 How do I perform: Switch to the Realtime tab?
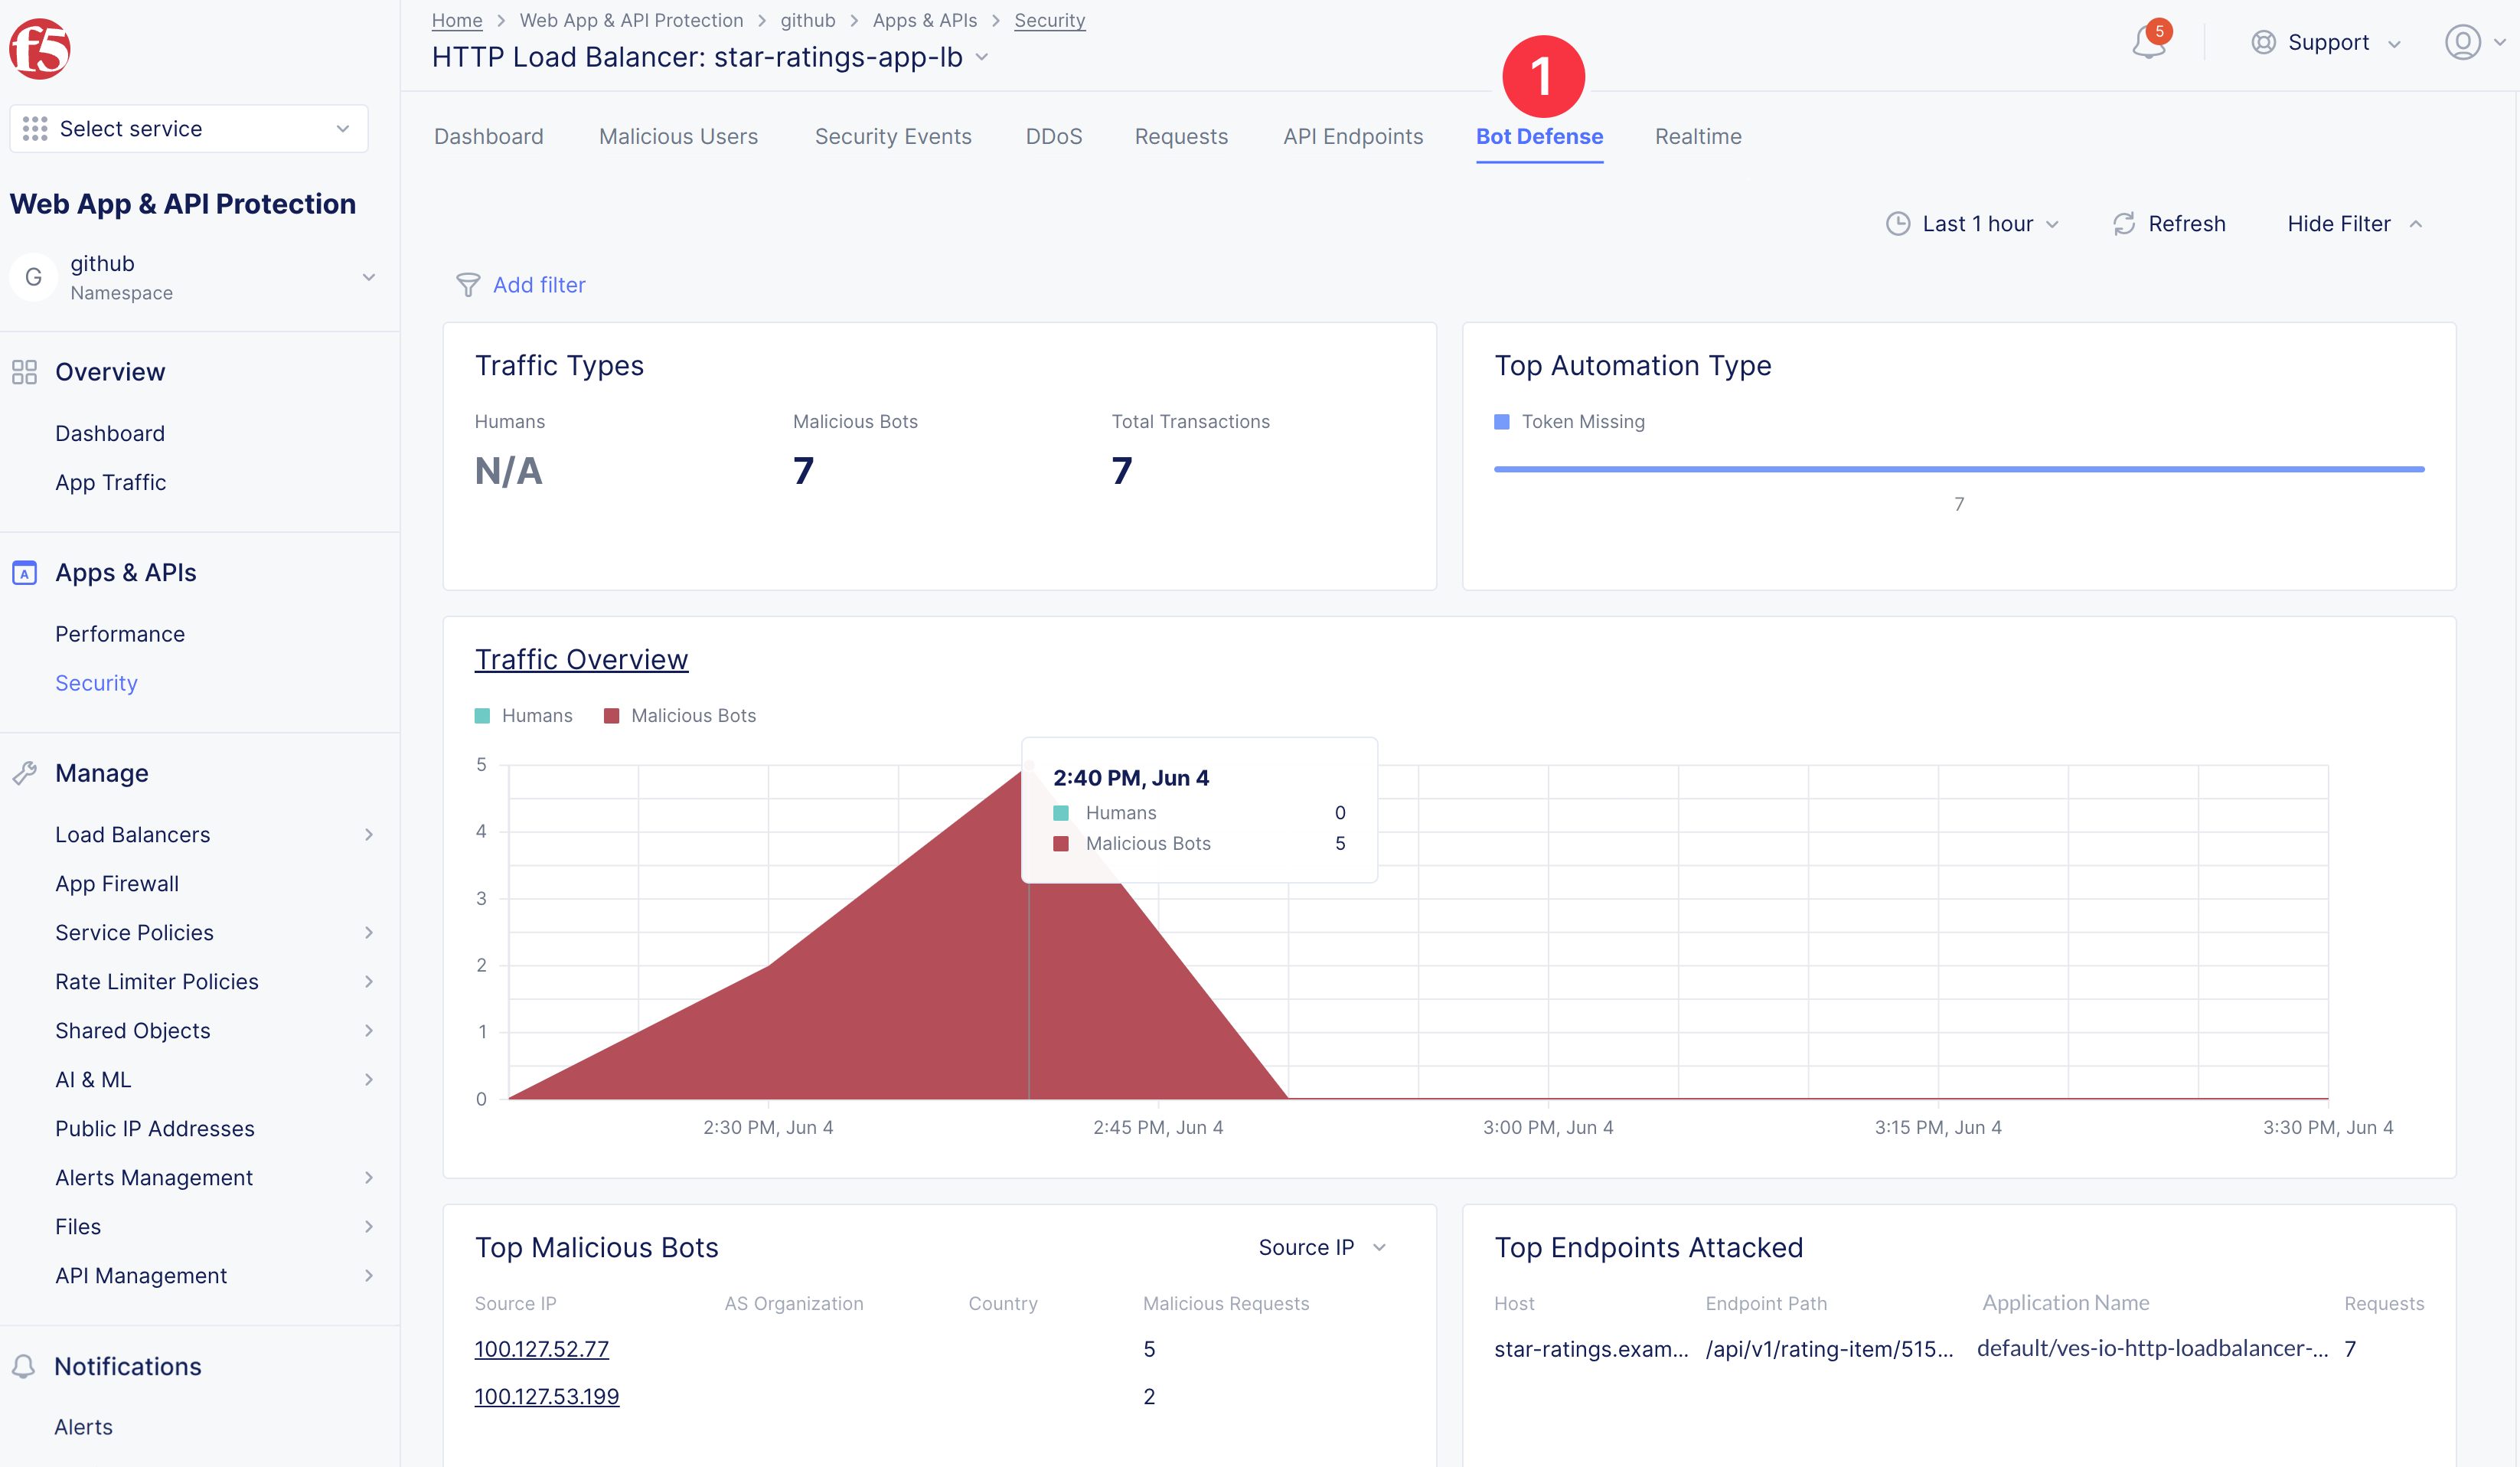point(1696,136)
